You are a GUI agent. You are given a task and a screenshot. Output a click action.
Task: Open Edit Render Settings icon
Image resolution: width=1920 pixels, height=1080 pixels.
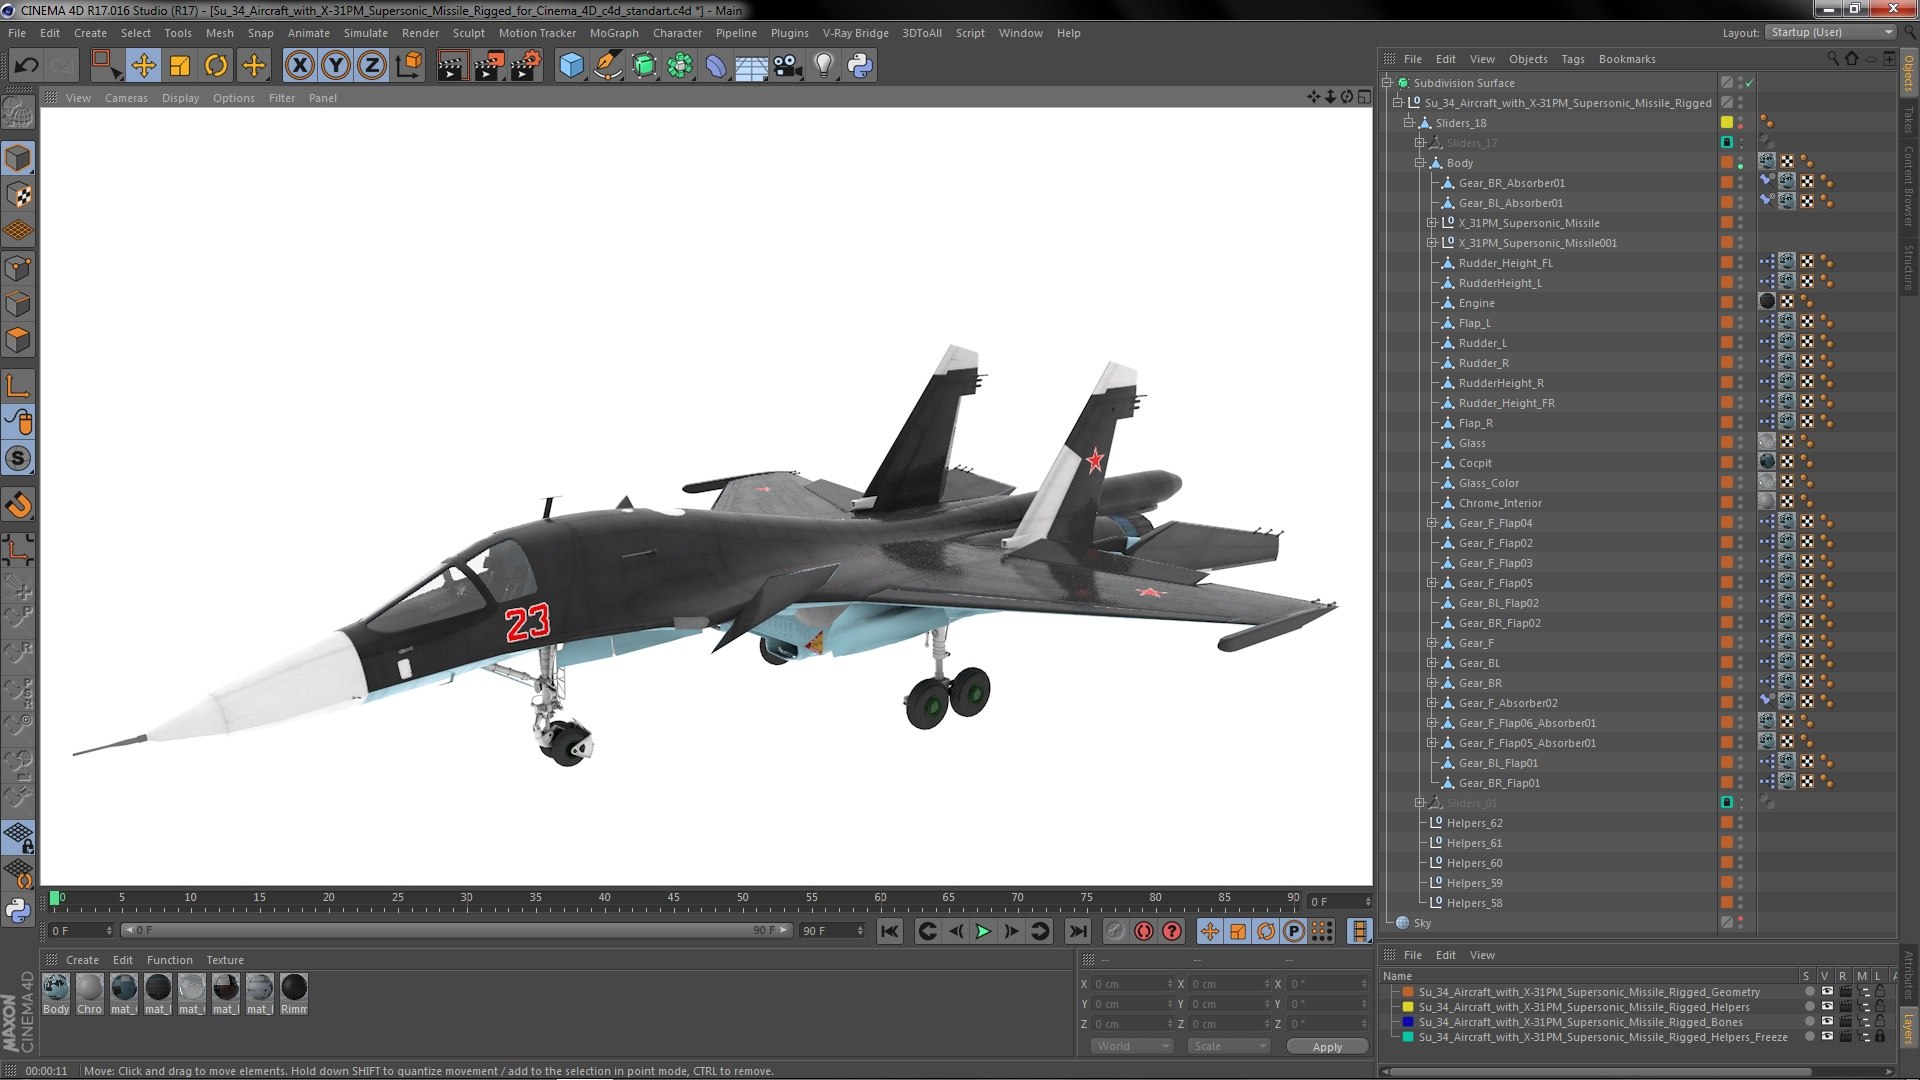click(x=526, y=66)
